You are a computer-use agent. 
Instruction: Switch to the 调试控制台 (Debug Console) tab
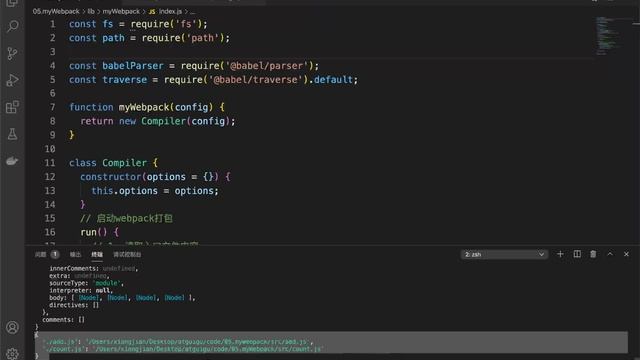[x=127, y=254]
